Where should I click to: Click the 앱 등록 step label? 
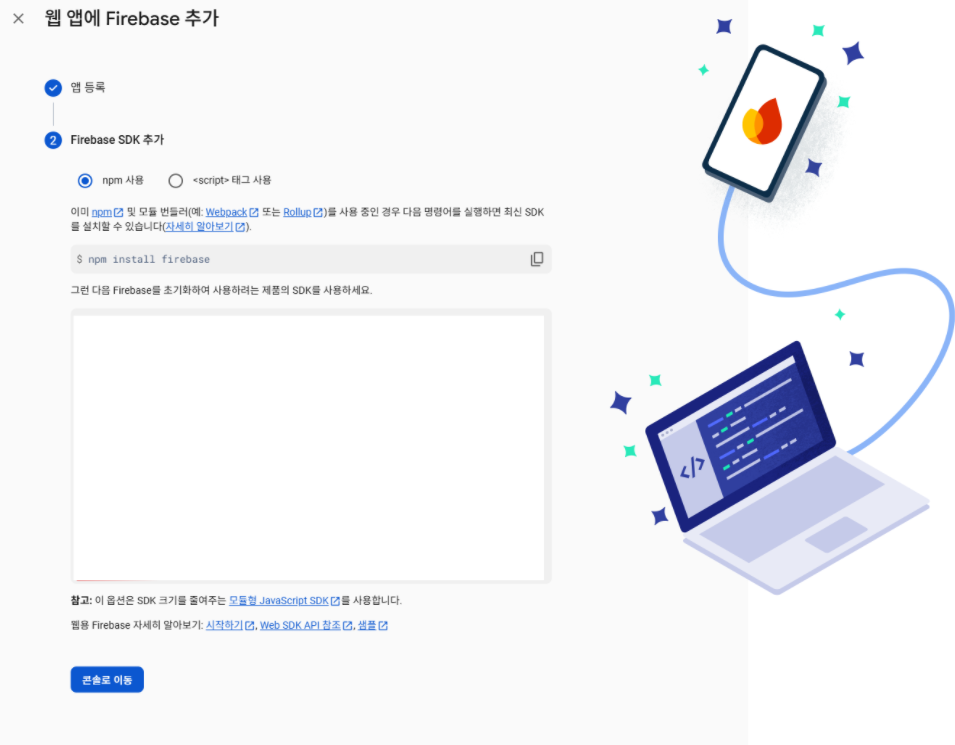pos(88,88)
